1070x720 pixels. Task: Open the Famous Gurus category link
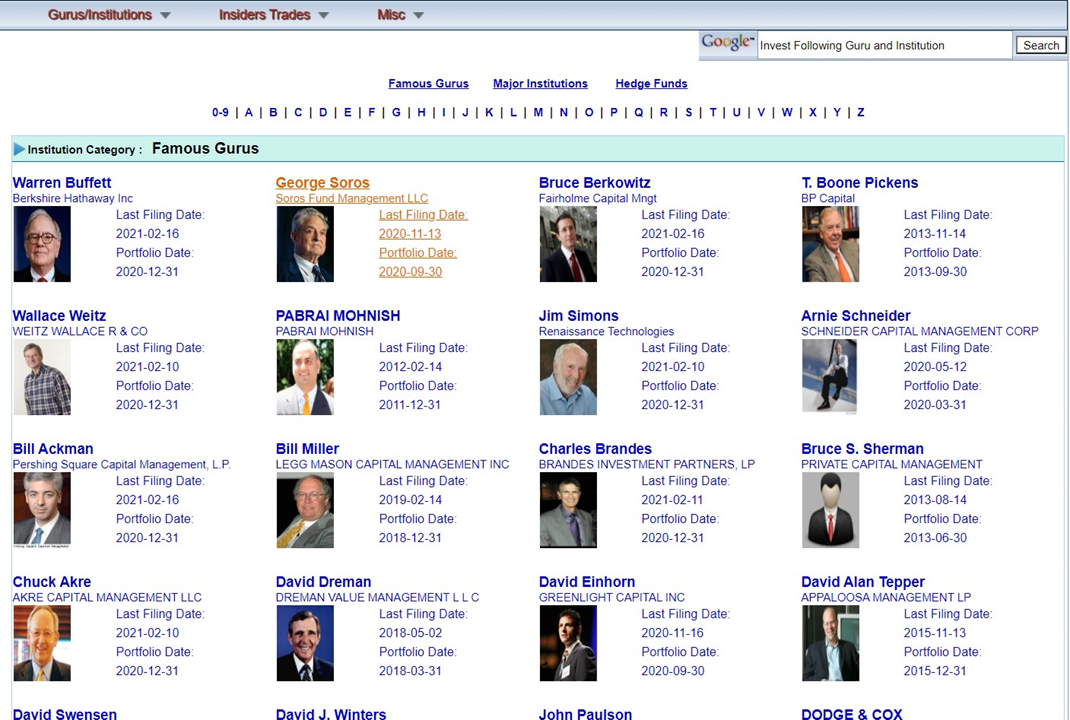coord(429,83)
